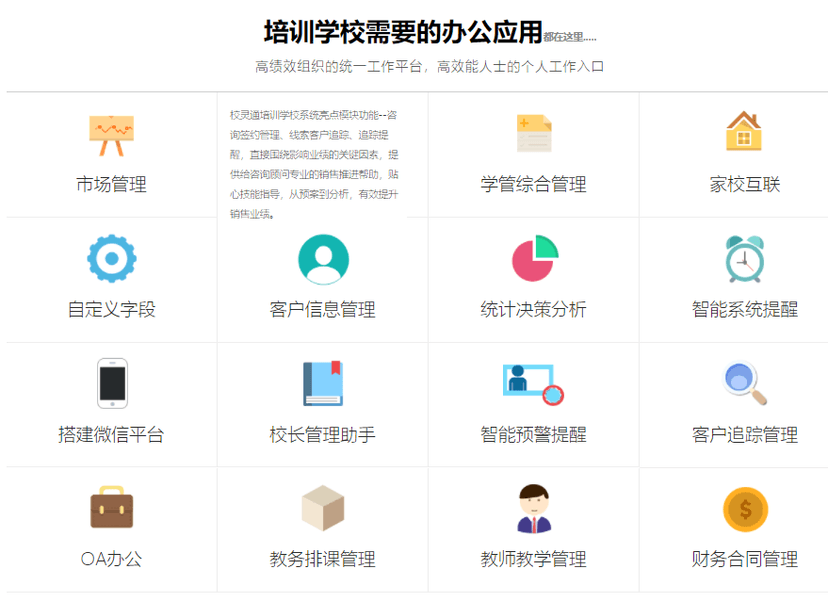Select the 统计决策分析 label

pyautogui.click(x=533, y=309)
